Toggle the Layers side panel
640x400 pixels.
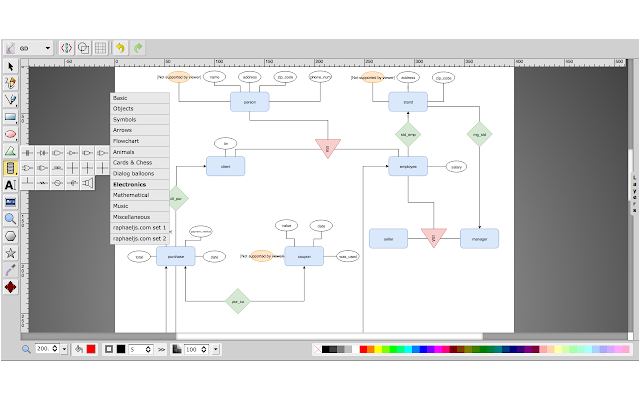635,193
